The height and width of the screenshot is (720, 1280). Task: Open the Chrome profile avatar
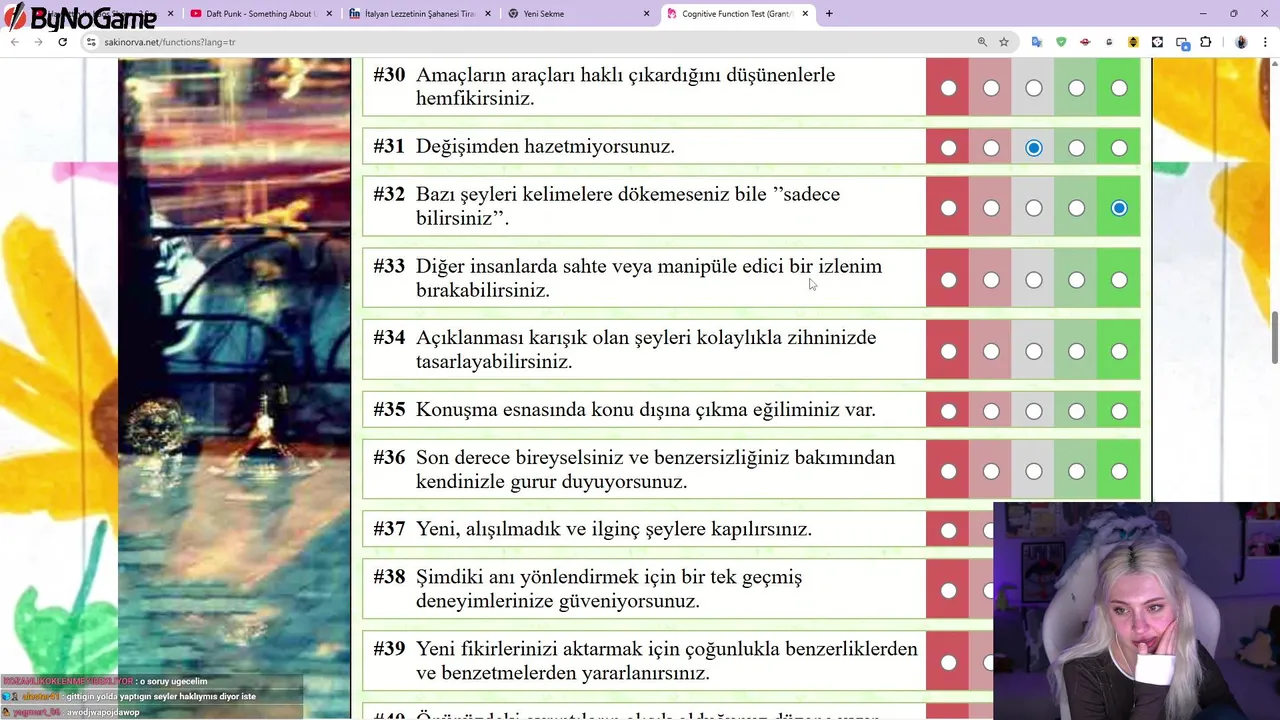coord(1241,42)
